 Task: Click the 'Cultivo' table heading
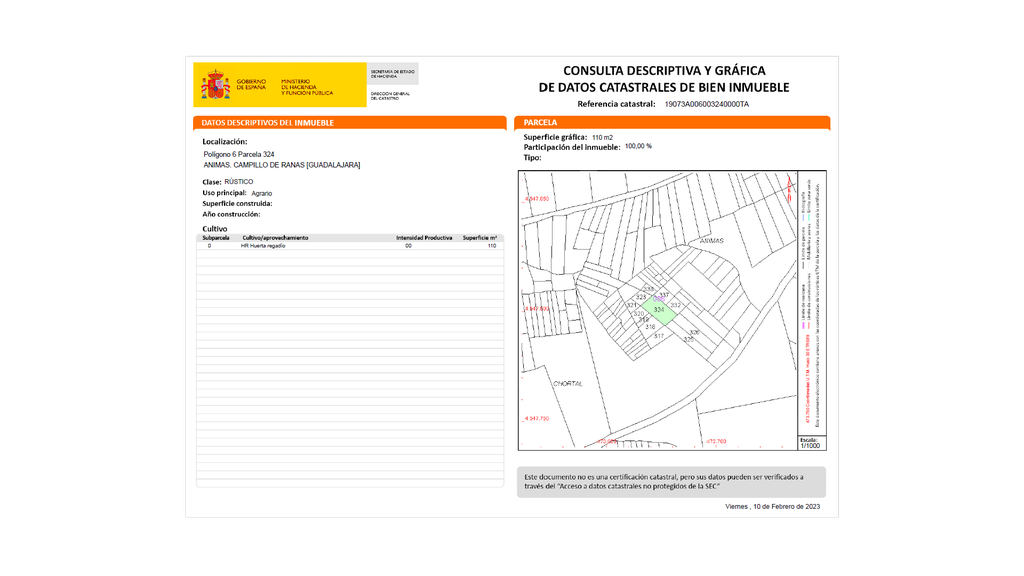[x=215, y=229]
